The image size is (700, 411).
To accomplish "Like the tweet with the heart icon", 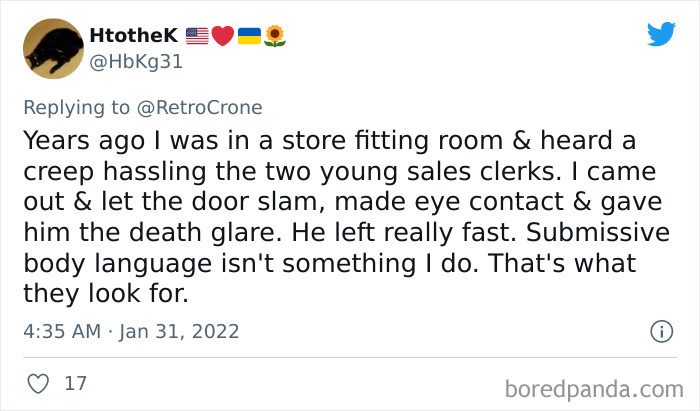I will 38,384.
